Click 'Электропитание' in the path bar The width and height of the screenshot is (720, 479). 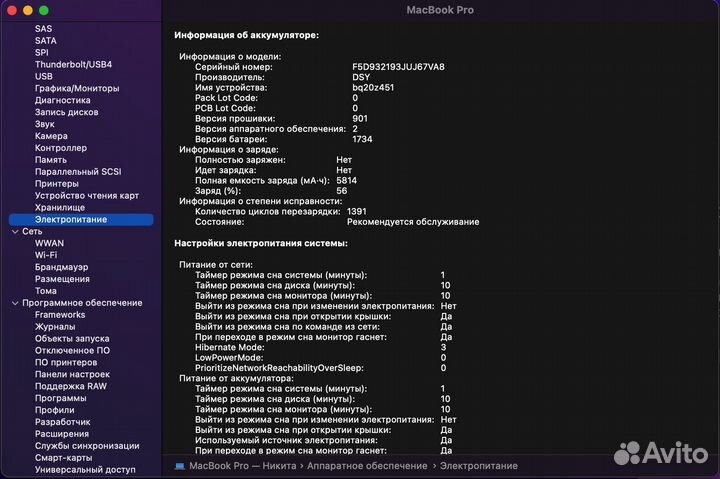click(478, 466)
